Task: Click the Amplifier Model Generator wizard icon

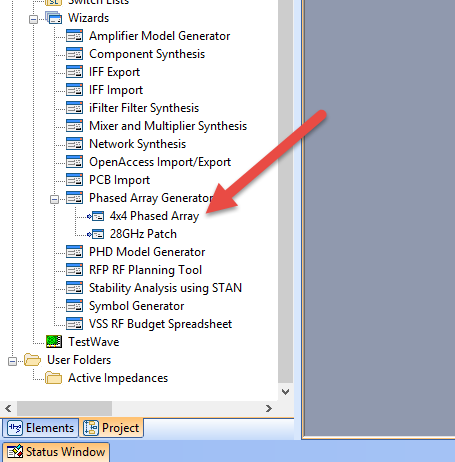Action: point(74,36)
